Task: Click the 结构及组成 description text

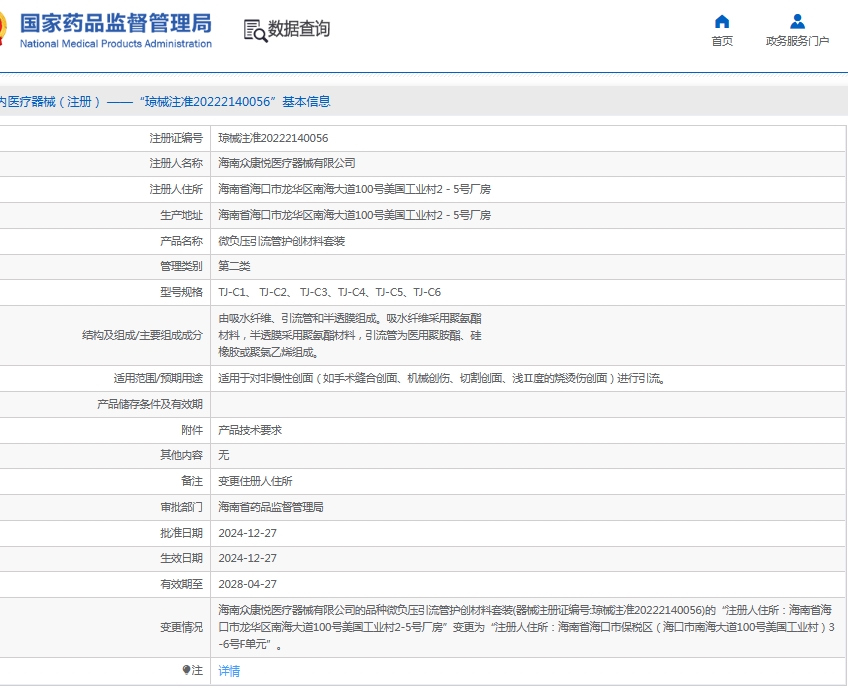Action: point(350,335)
